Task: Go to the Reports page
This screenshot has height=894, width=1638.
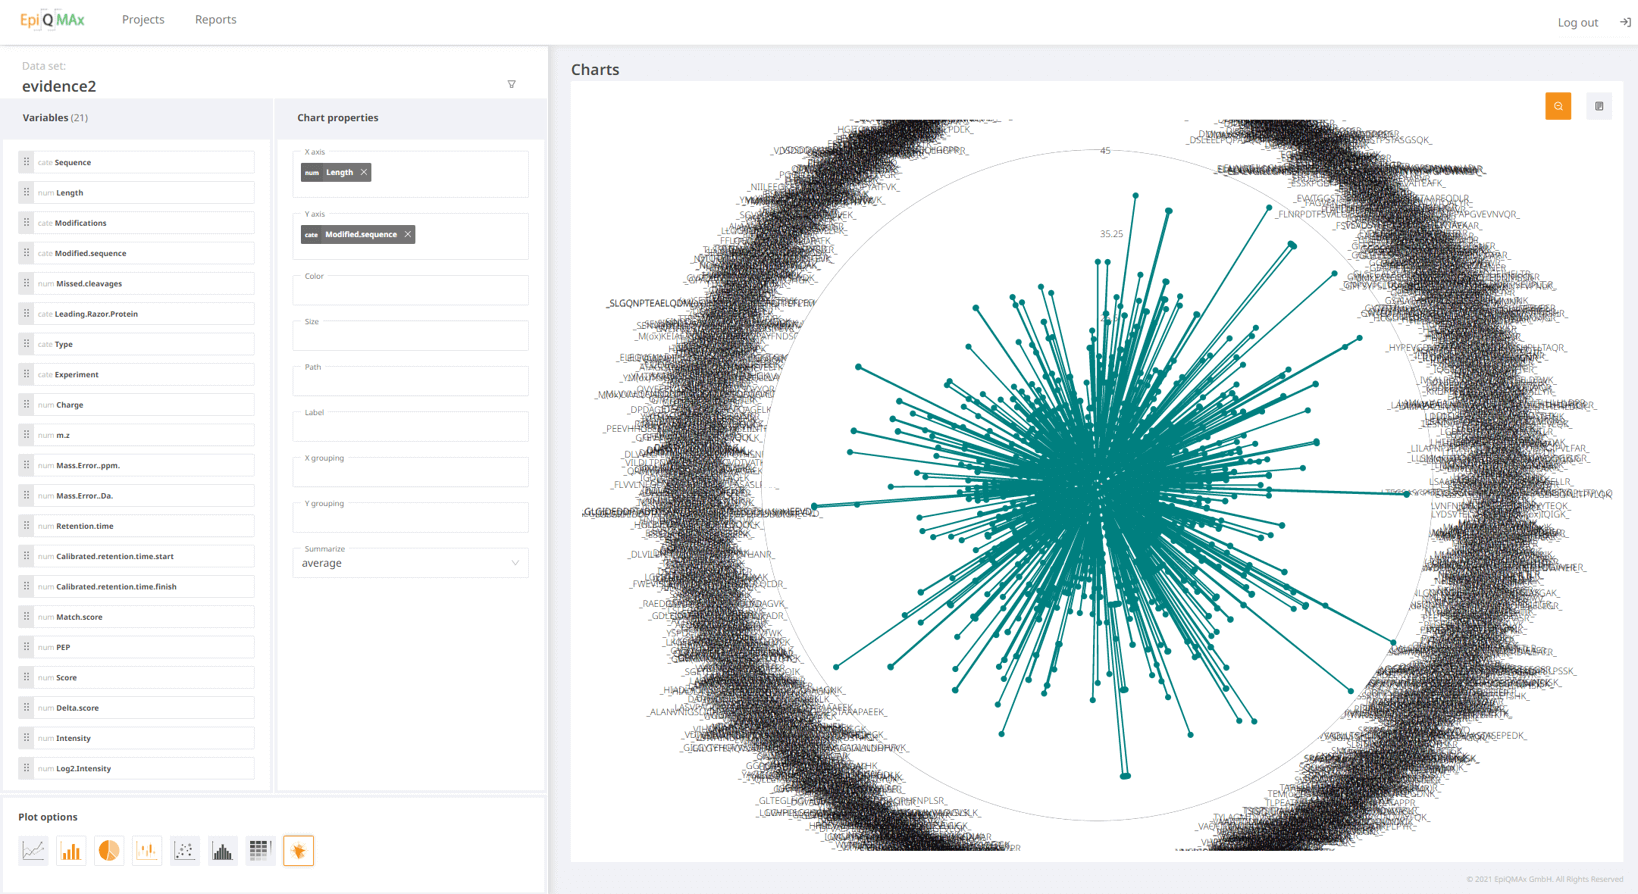Action: 215,20
